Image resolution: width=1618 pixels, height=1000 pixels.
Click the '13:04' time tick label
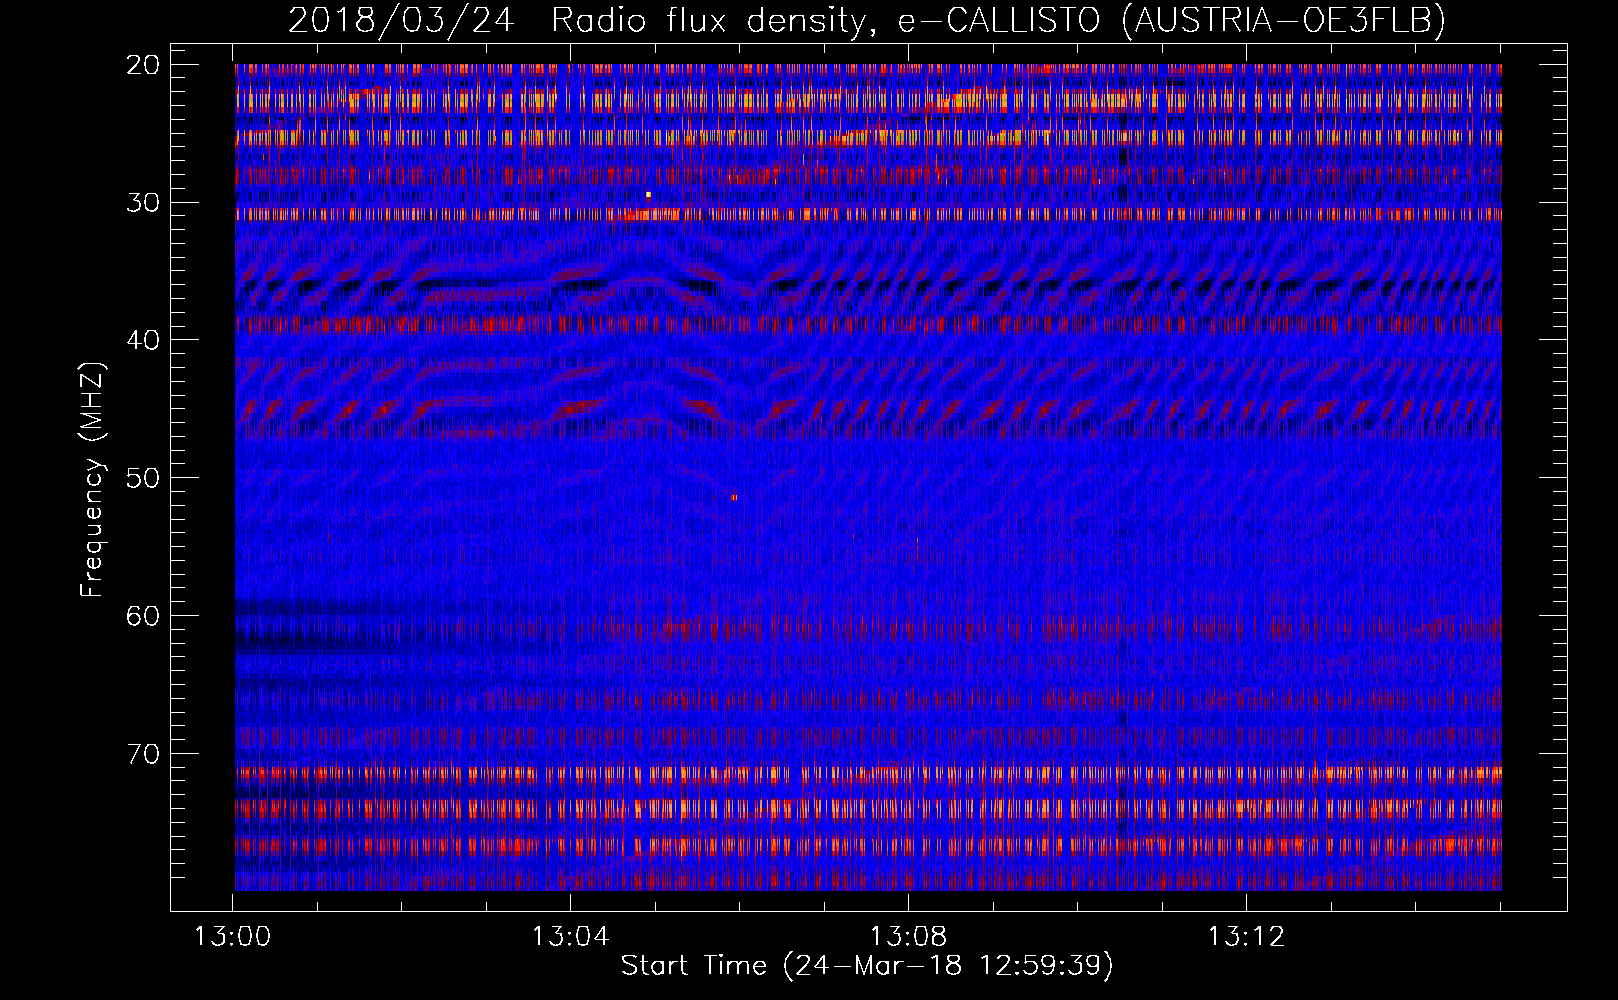(x=570, y=937)
